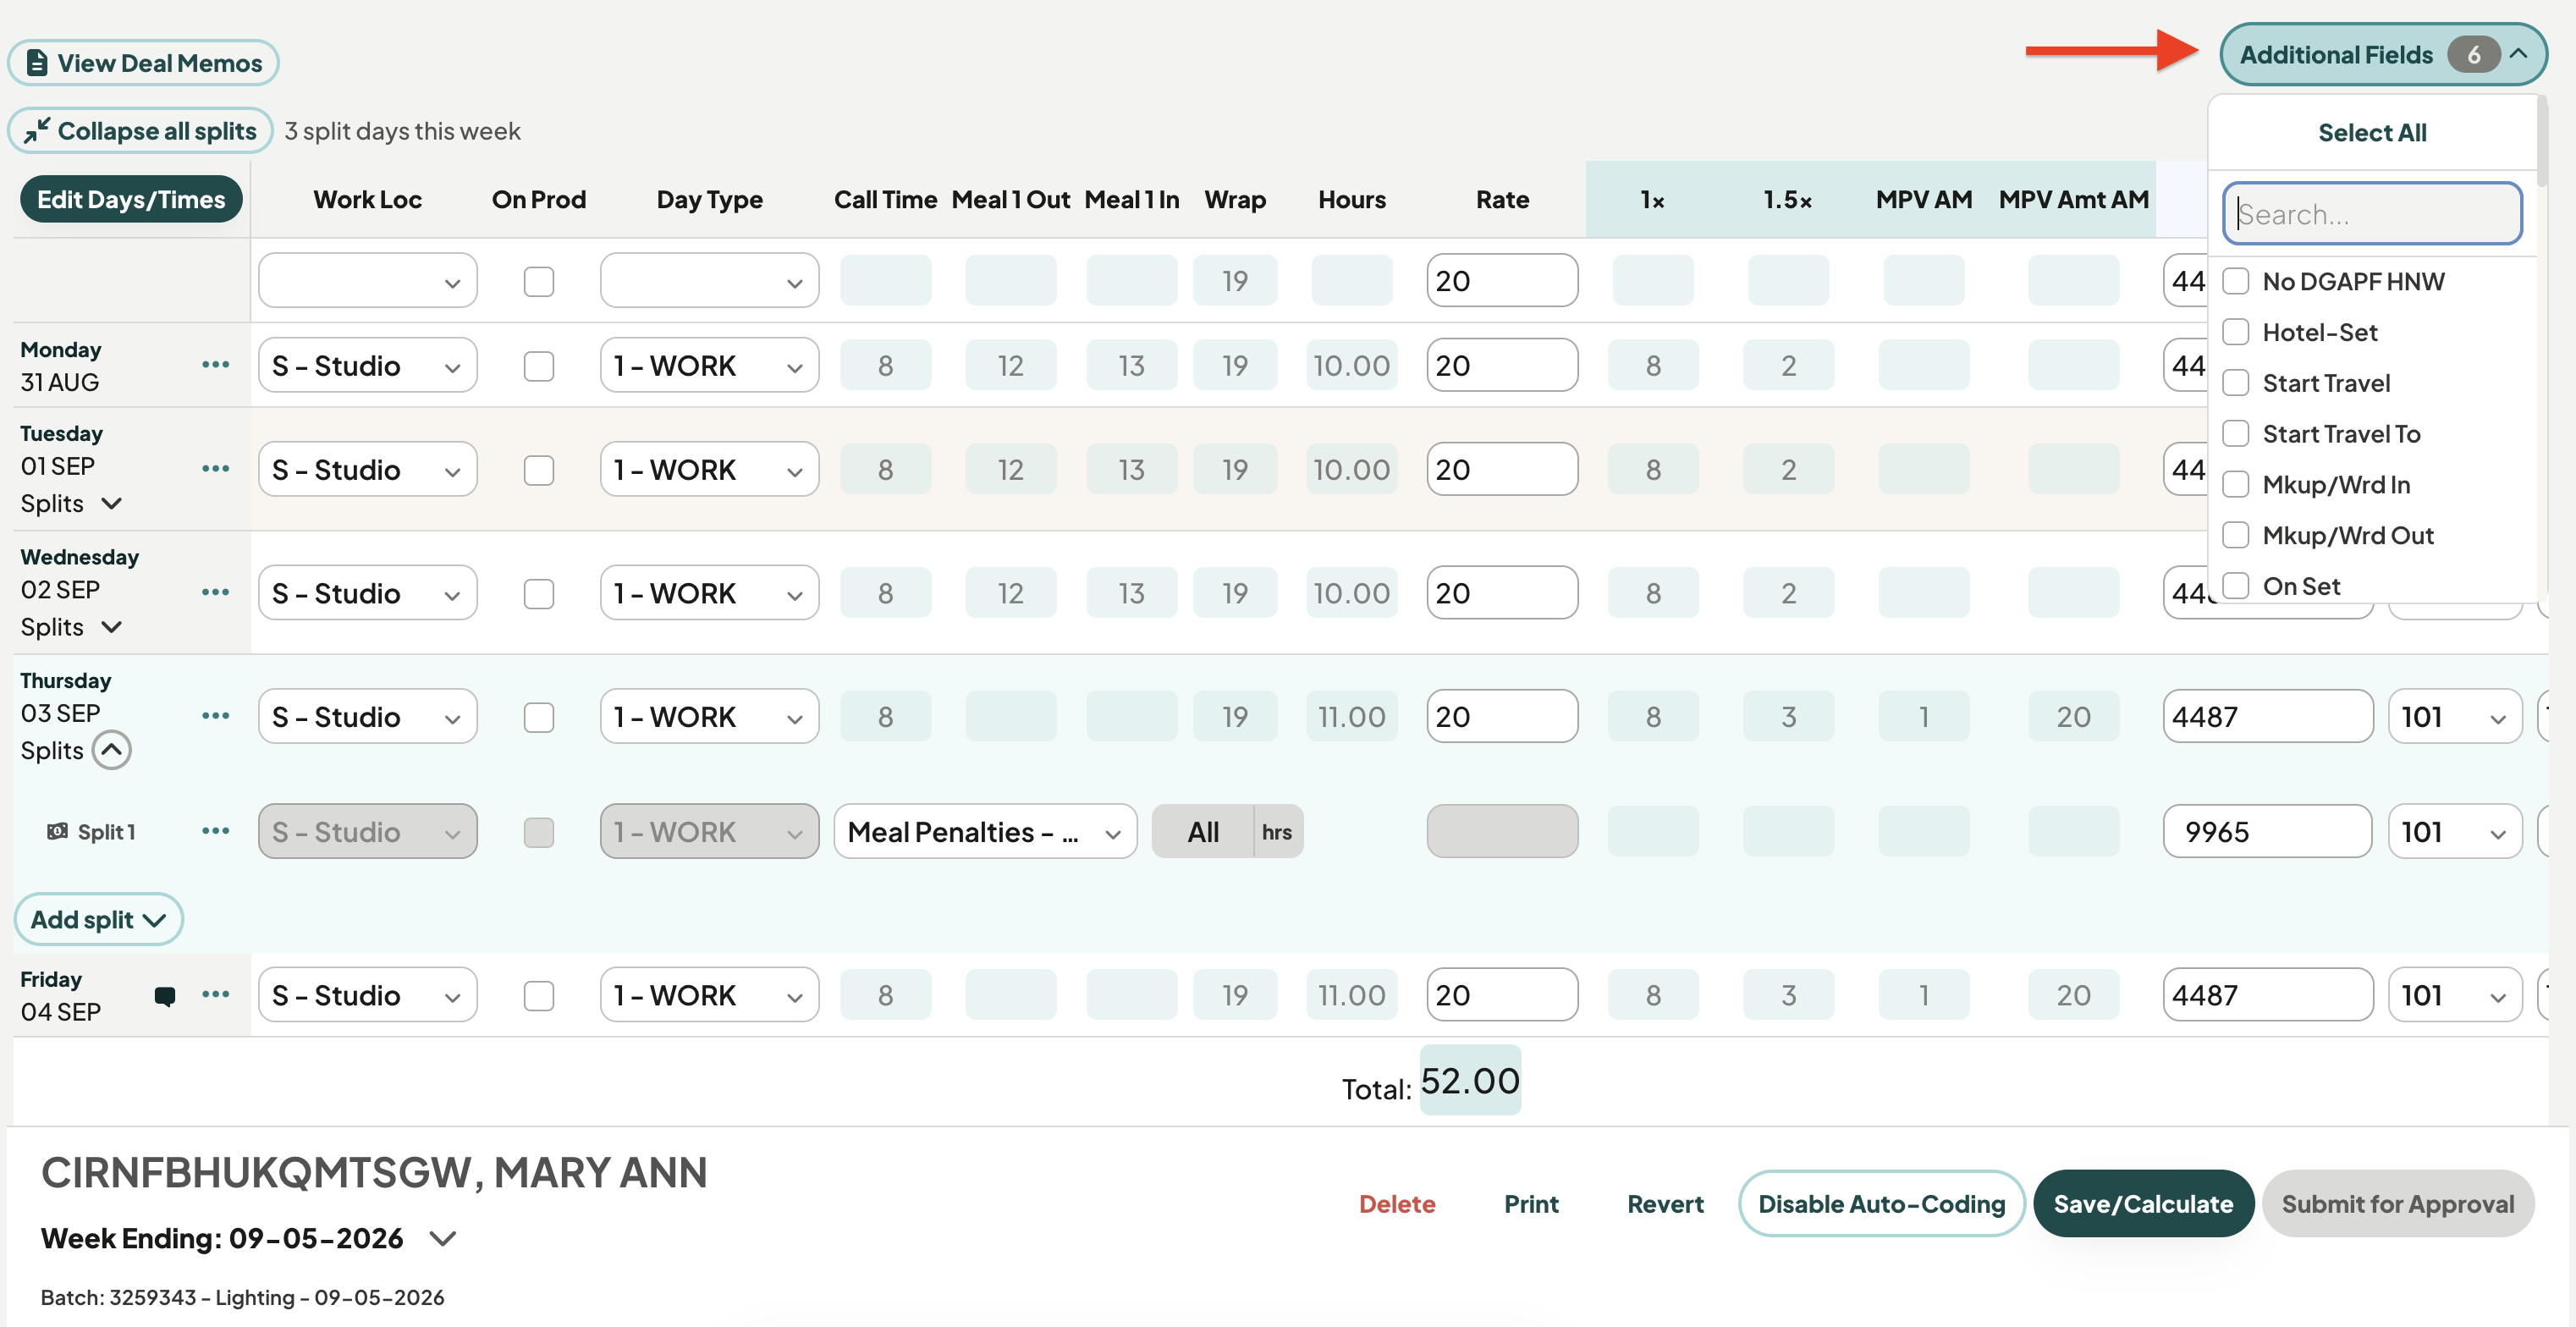This screenshot has width=2576, height=1327.
Task: Check the Mkup/Wrd In field option
Action: (x=2236, y=485)
